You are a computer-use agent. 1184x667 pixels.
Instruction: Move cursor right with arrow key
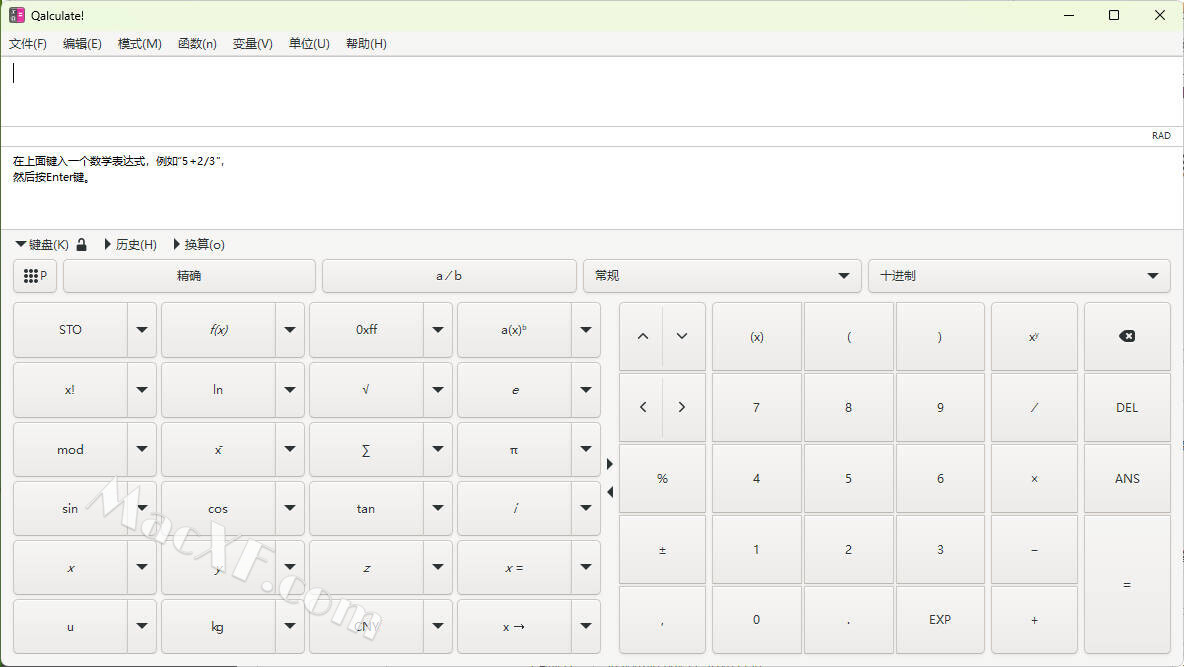[x=682, y=407]
